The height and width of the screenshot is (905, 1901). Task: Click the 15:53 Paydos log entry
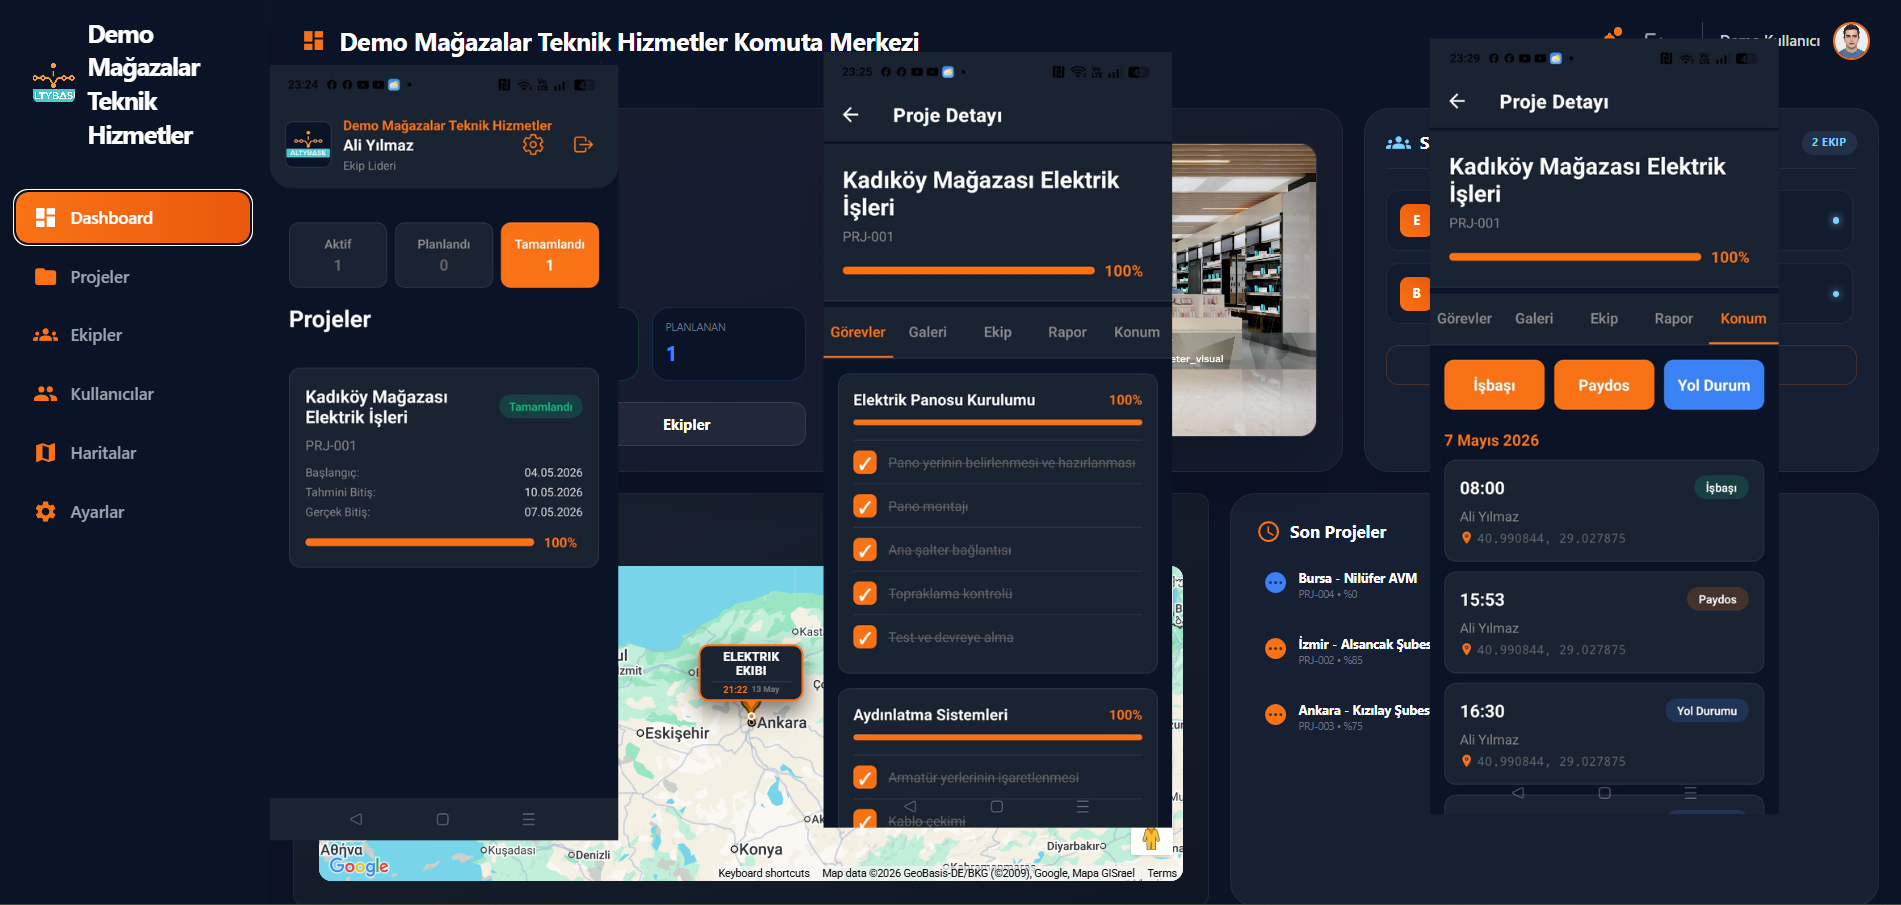(x=1604, y=622)
